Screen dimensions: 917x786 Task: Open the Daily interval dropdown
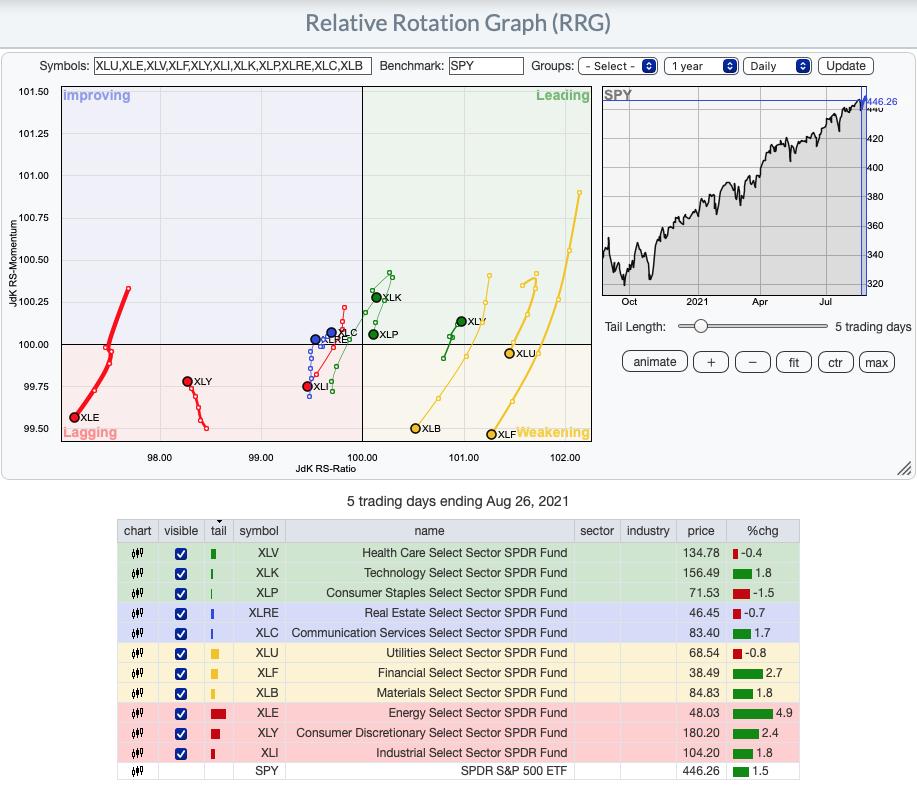tap(777, 66)
